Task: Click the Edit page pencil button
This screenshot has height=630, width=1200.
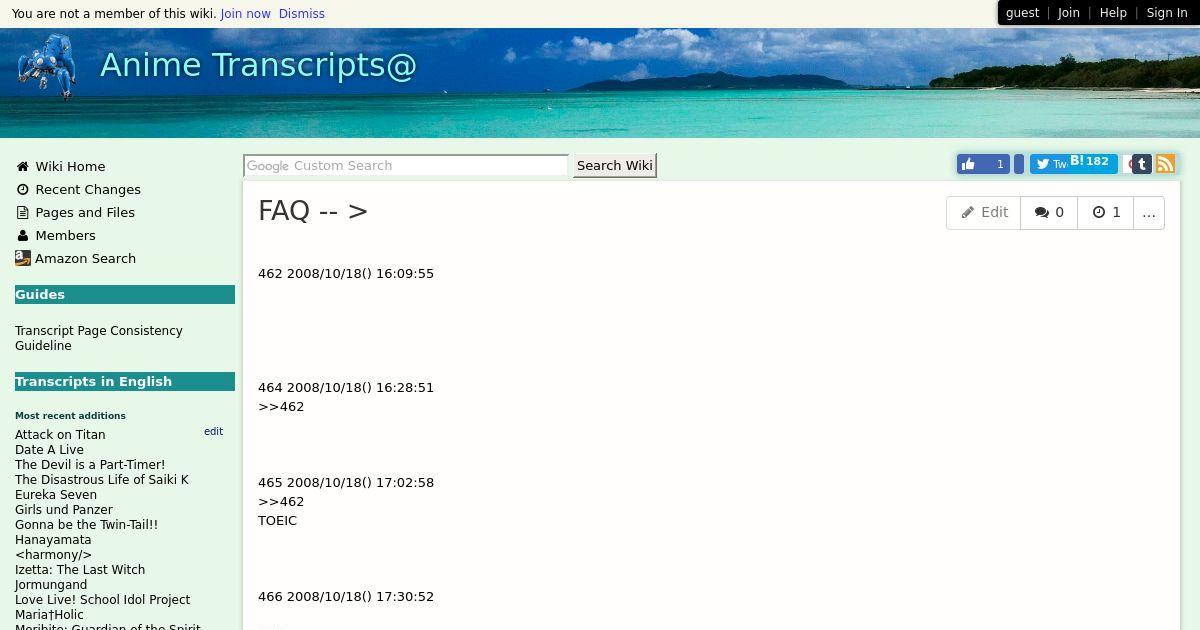Action: 984,213
